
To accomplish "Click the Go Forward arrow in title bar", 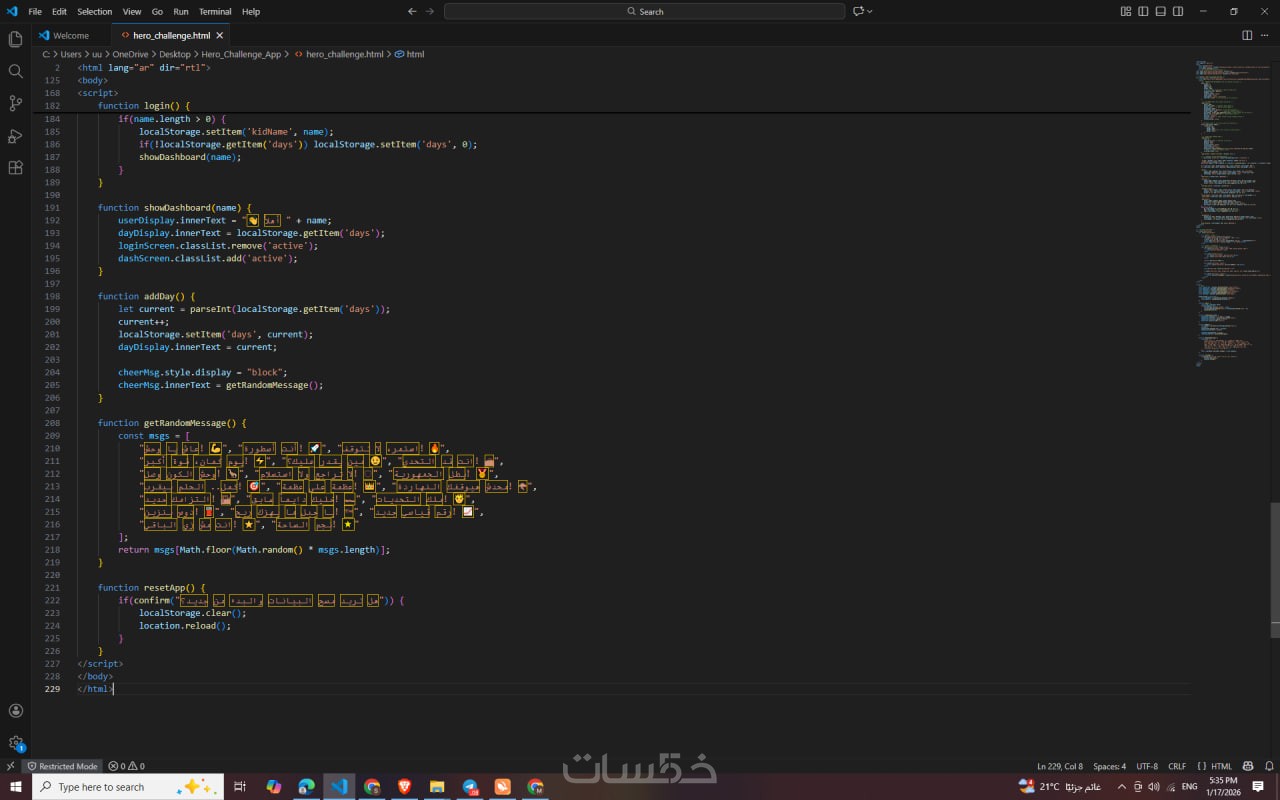I will coord(430,11).
